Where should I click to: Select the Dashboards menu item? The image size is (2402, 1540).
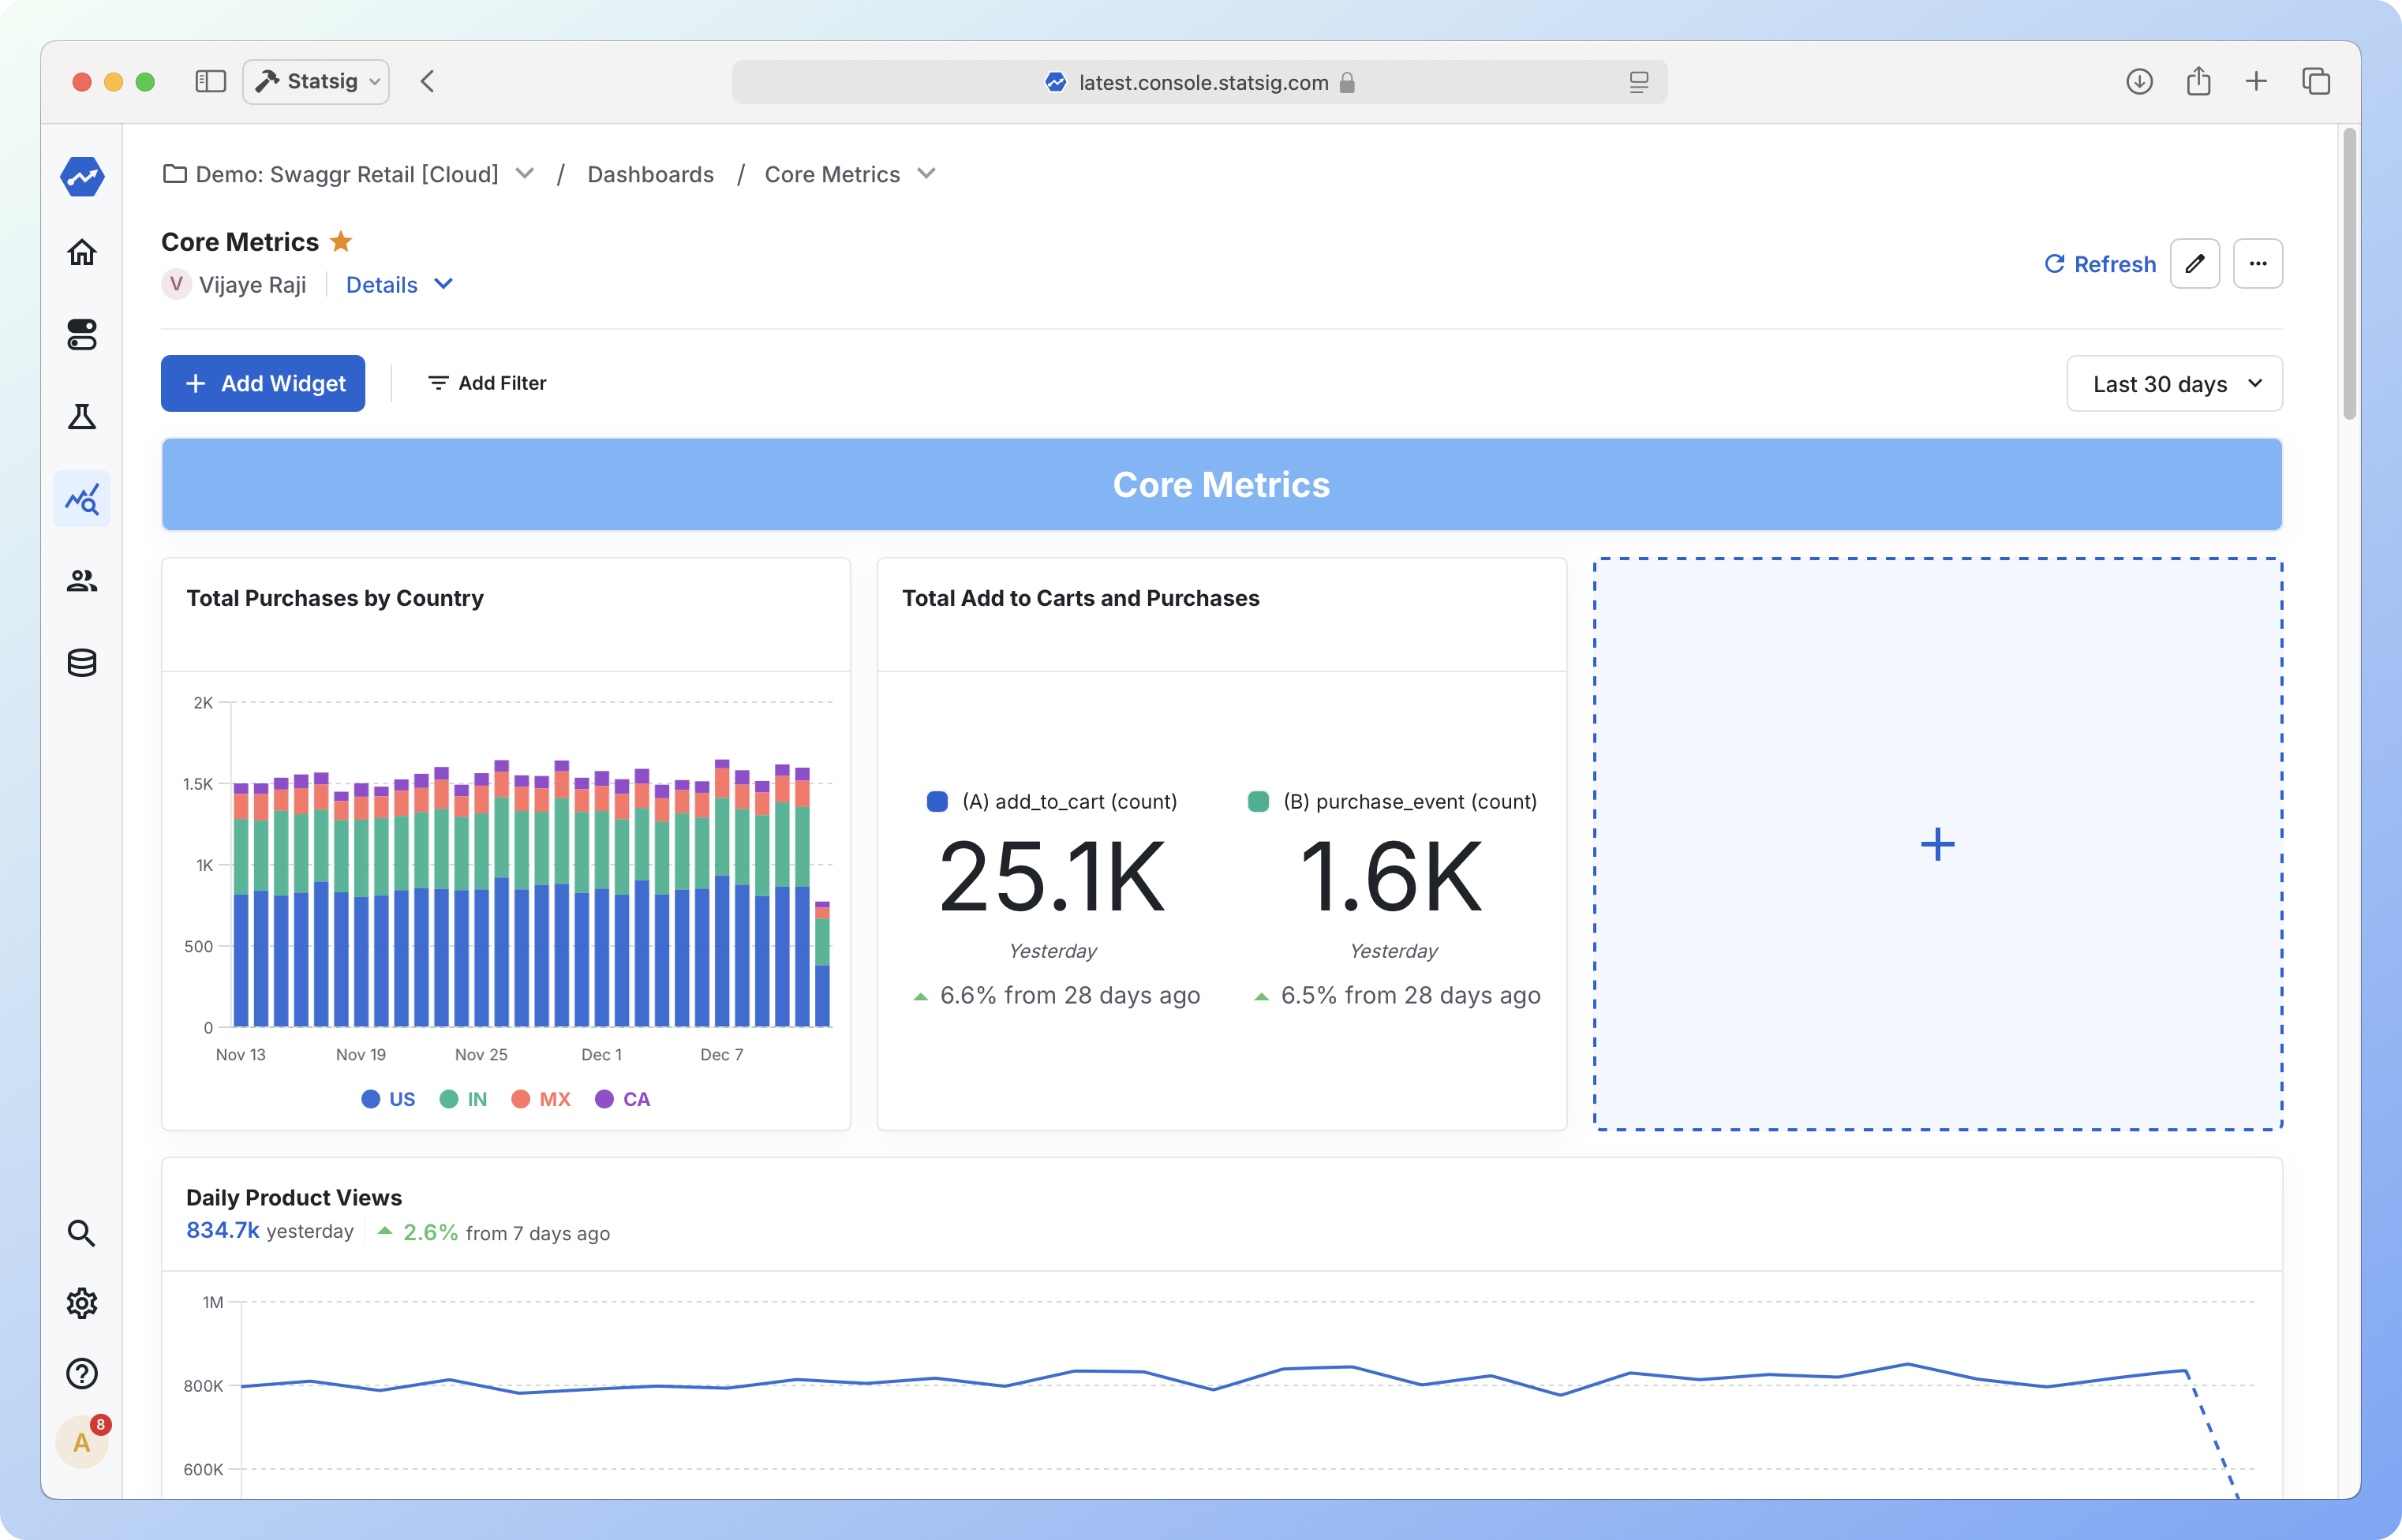[x=648, y=174]
